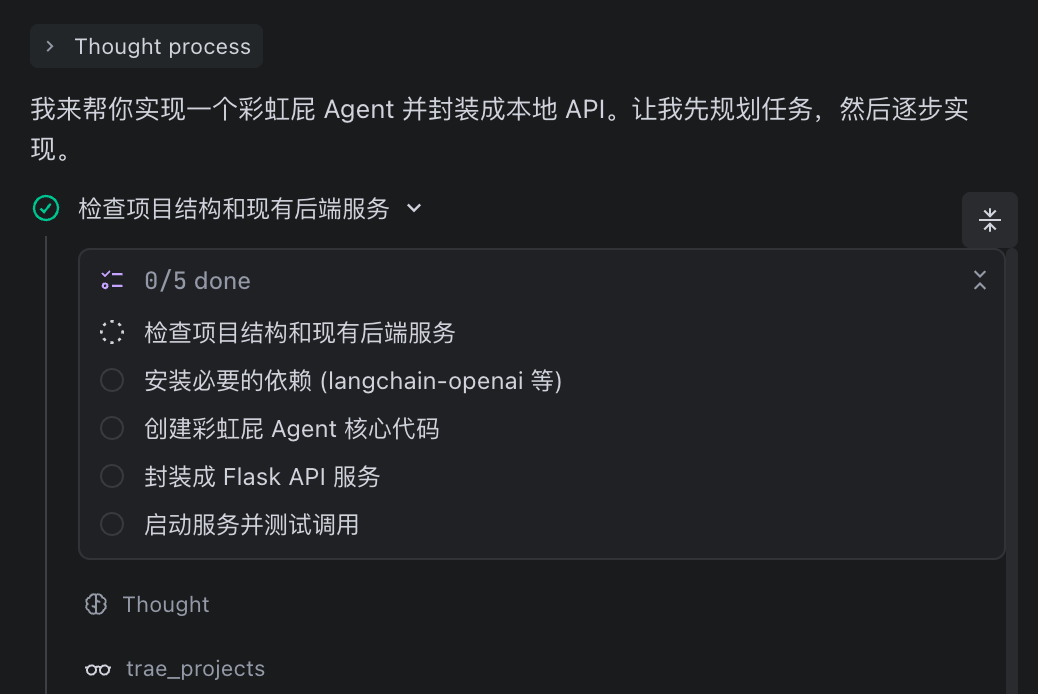Screen dimensions: 1038x694
Task: Expand the Thought process section chevron
Action: pyautogui.click(x=50, y=46)
